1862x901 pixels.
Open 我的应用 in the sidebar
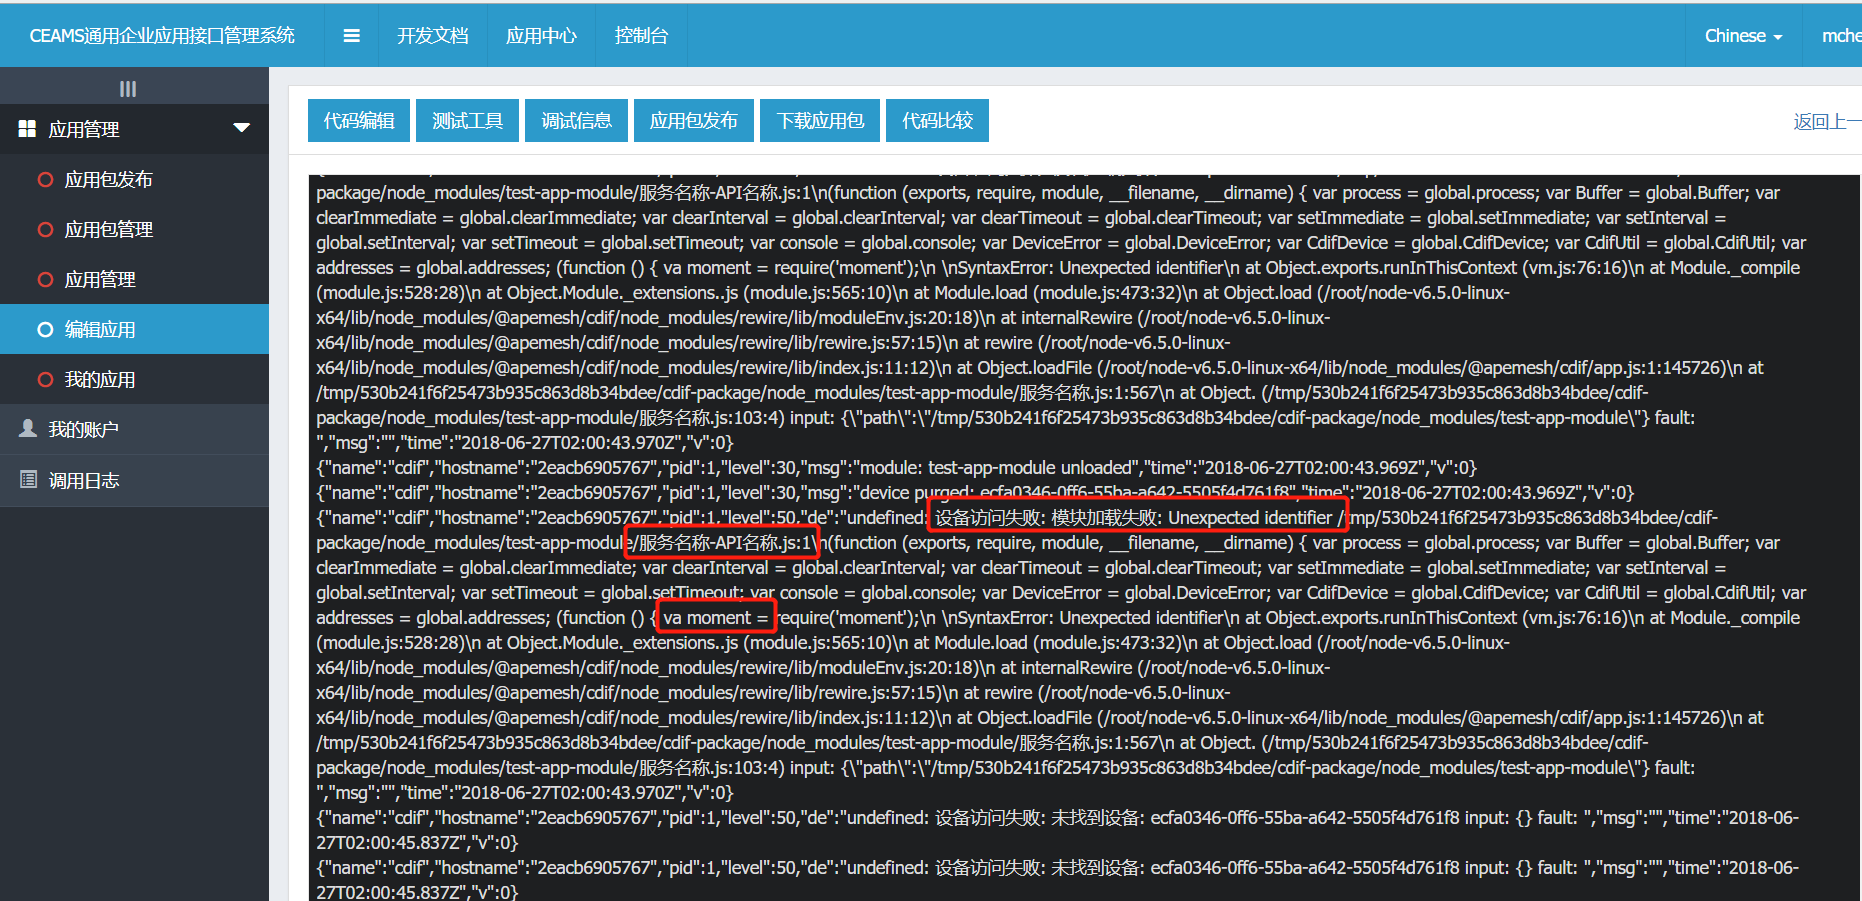[x=134, y=380]
